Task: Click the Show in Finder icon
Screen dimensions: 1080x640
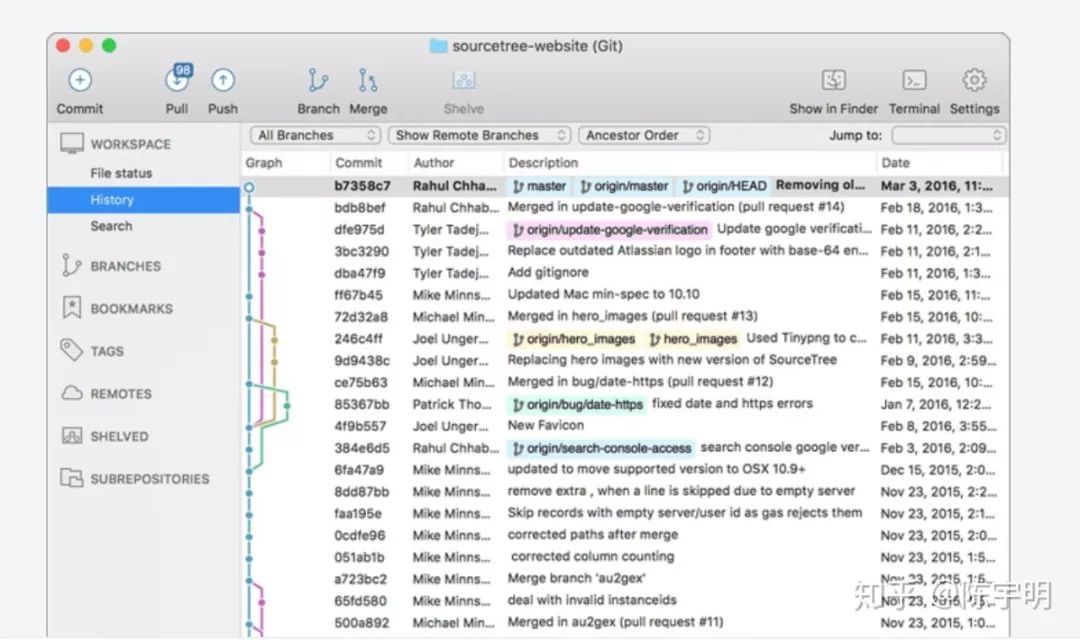Action: (833, 82)
